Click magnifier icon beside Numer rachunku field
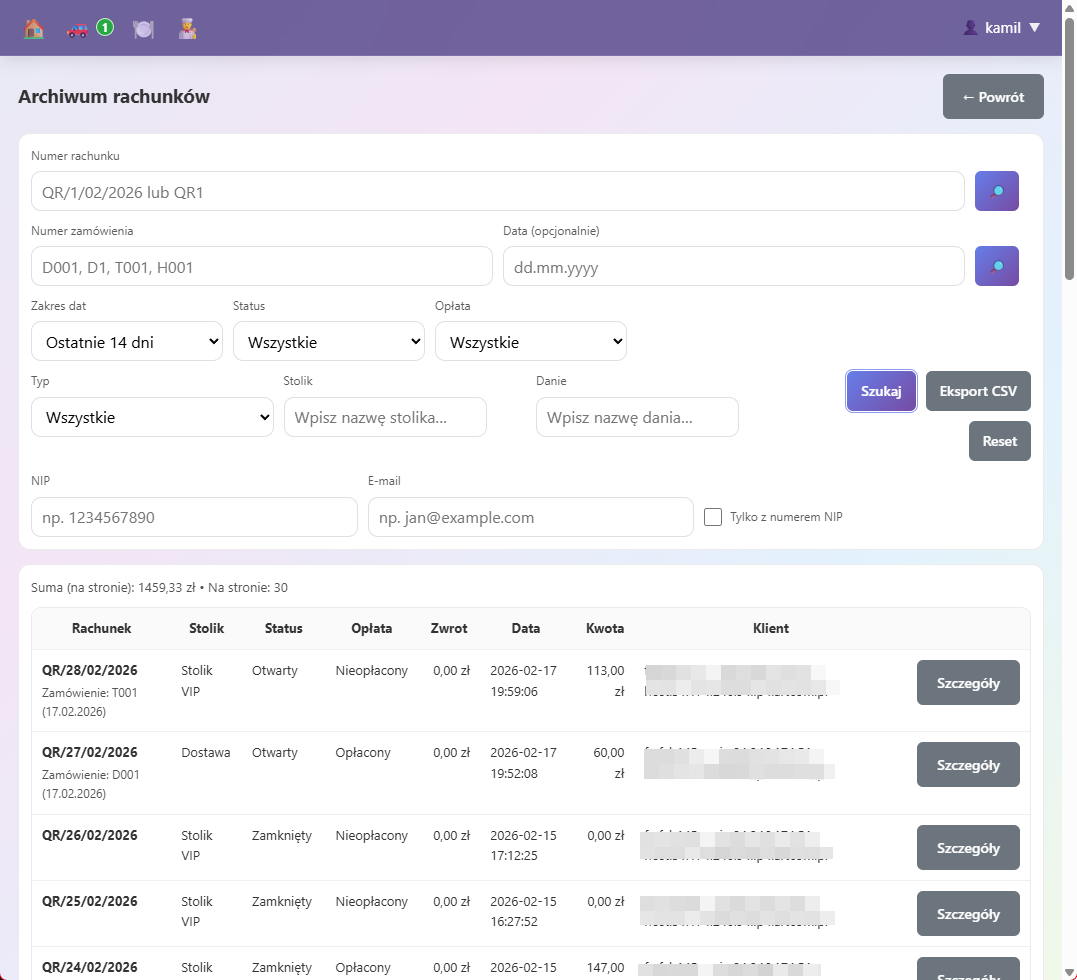This screenshot has height=980, width=1077. [996, 191]
